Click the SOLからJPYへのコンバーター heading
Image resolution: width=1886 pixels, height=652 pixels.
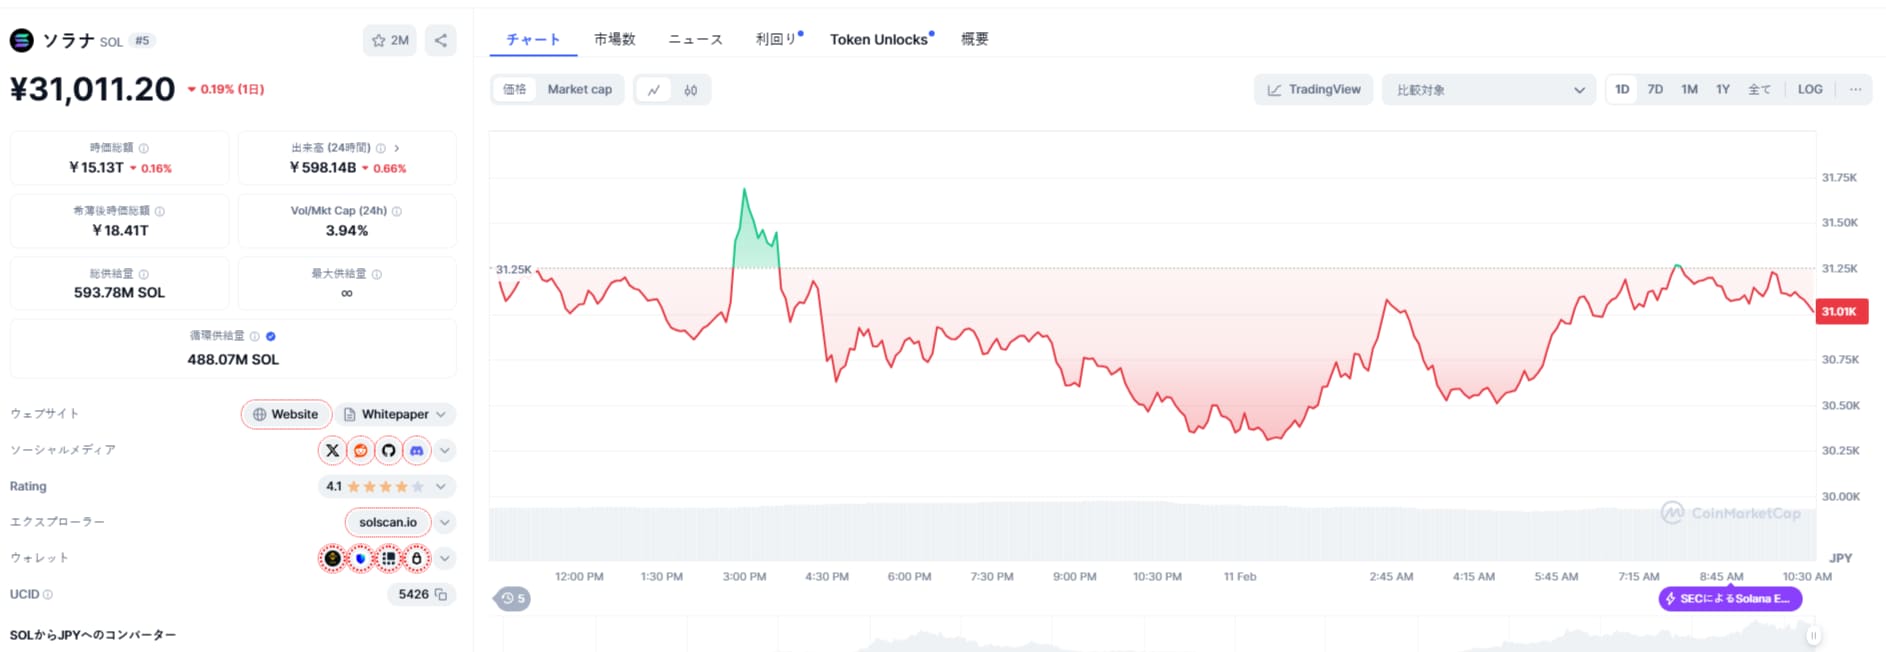(93, 635)
